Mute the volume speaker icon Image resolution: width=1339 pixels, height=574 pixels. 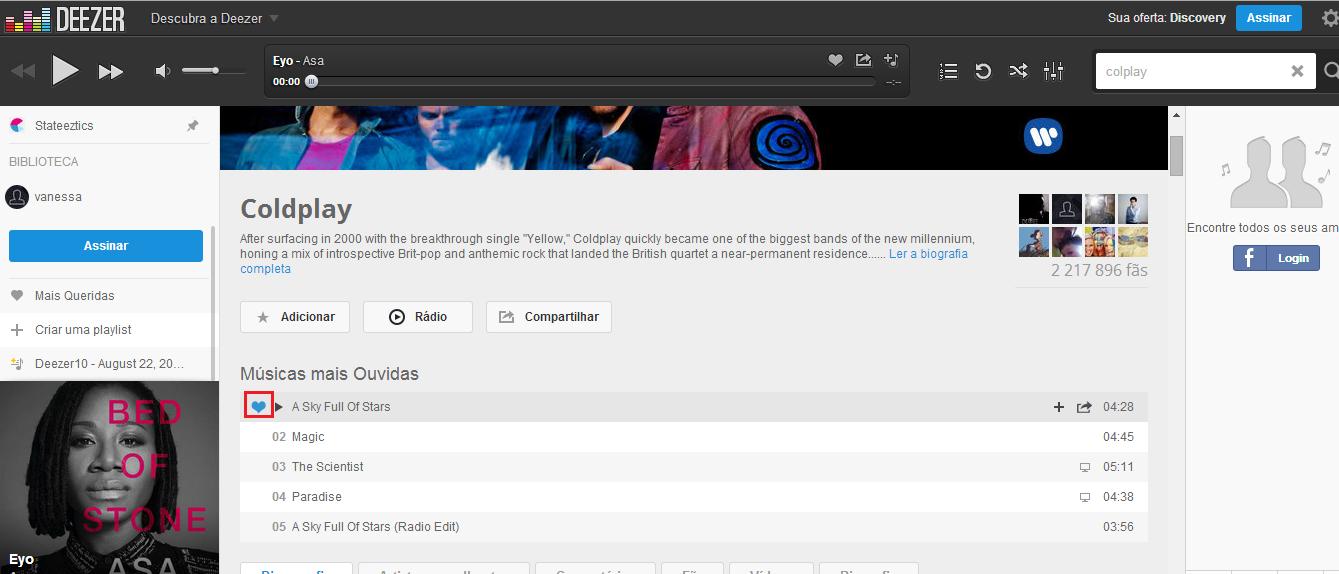pos(163,71)
